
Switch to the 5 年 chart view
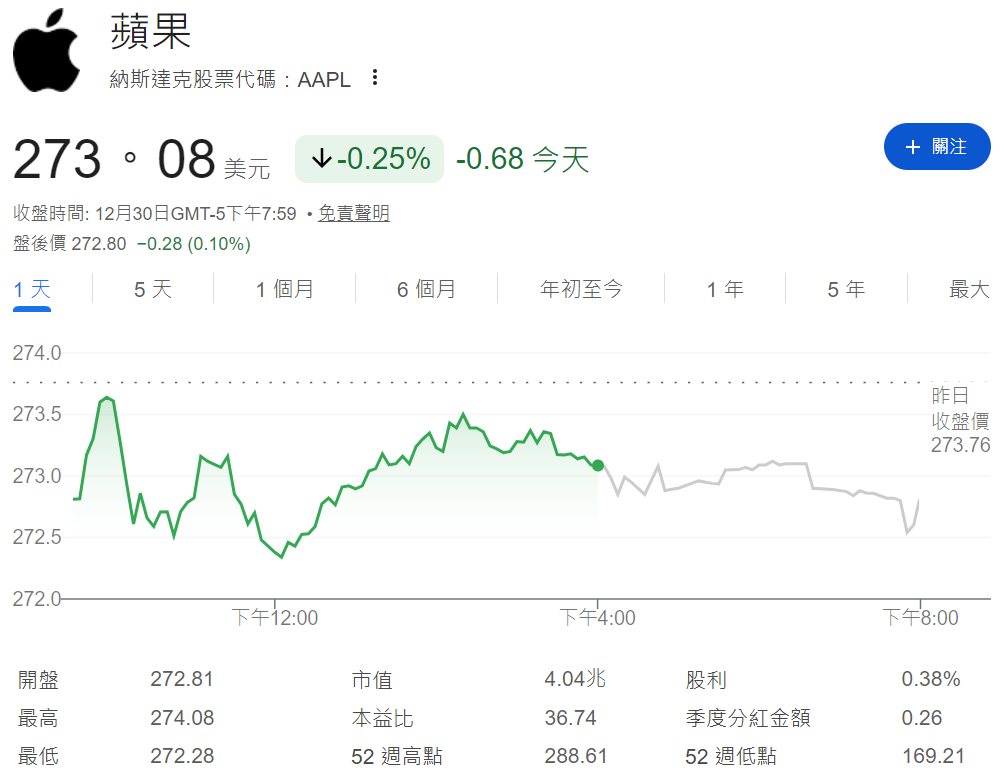tap(846, 289)
